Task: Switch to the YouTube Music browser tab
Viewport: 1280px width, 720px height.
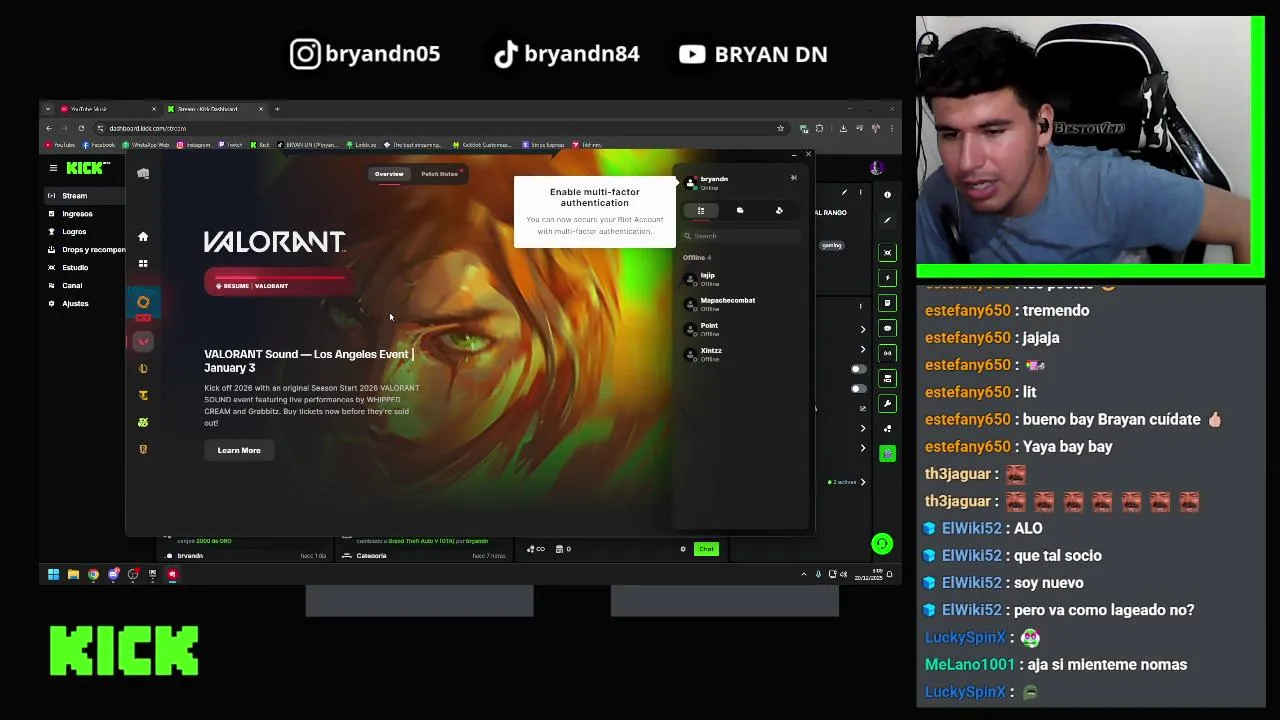Action: coord(107,109)
